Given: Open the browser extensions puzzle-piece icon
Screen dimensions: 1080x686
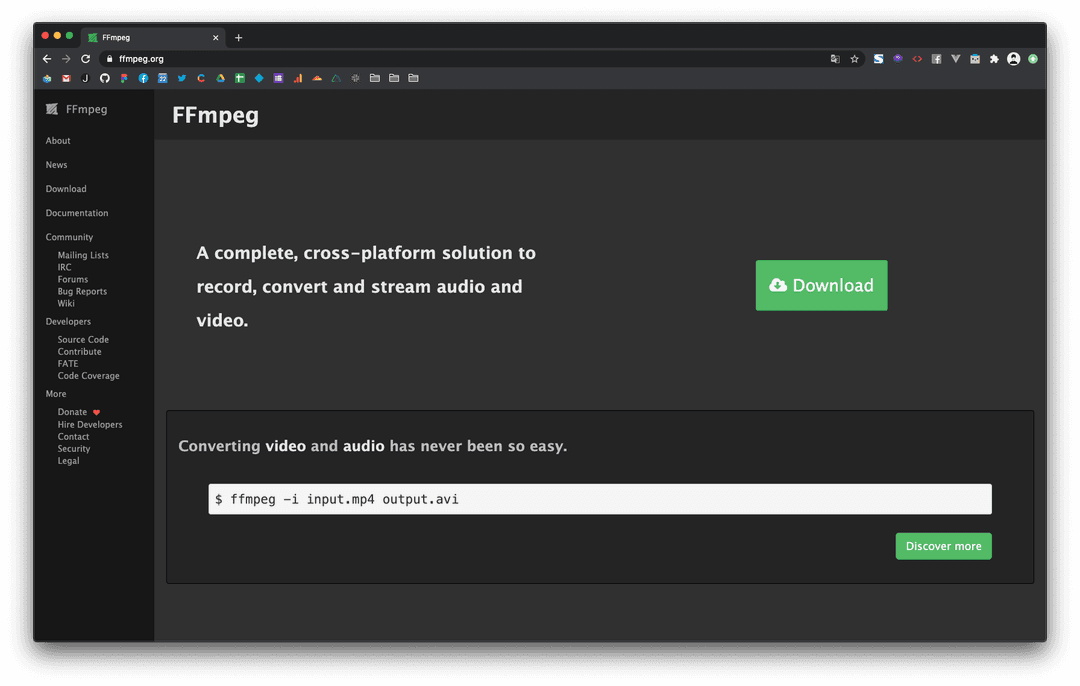Looking at the screenshot, I should click(994, 58).
